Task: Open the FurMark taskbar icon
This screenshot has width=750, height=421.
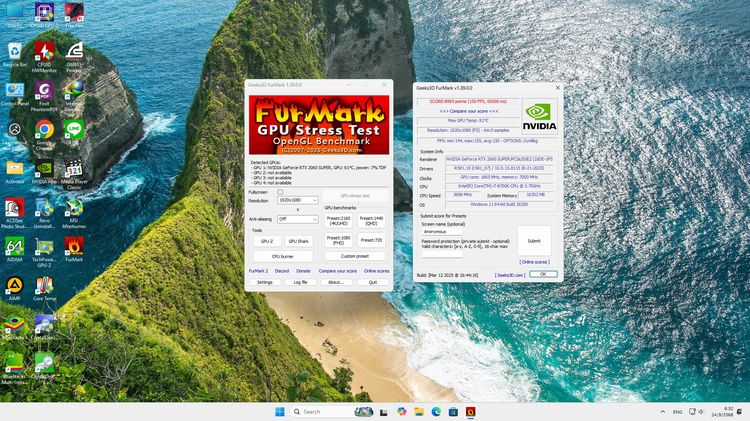Action: coord(471,411)
